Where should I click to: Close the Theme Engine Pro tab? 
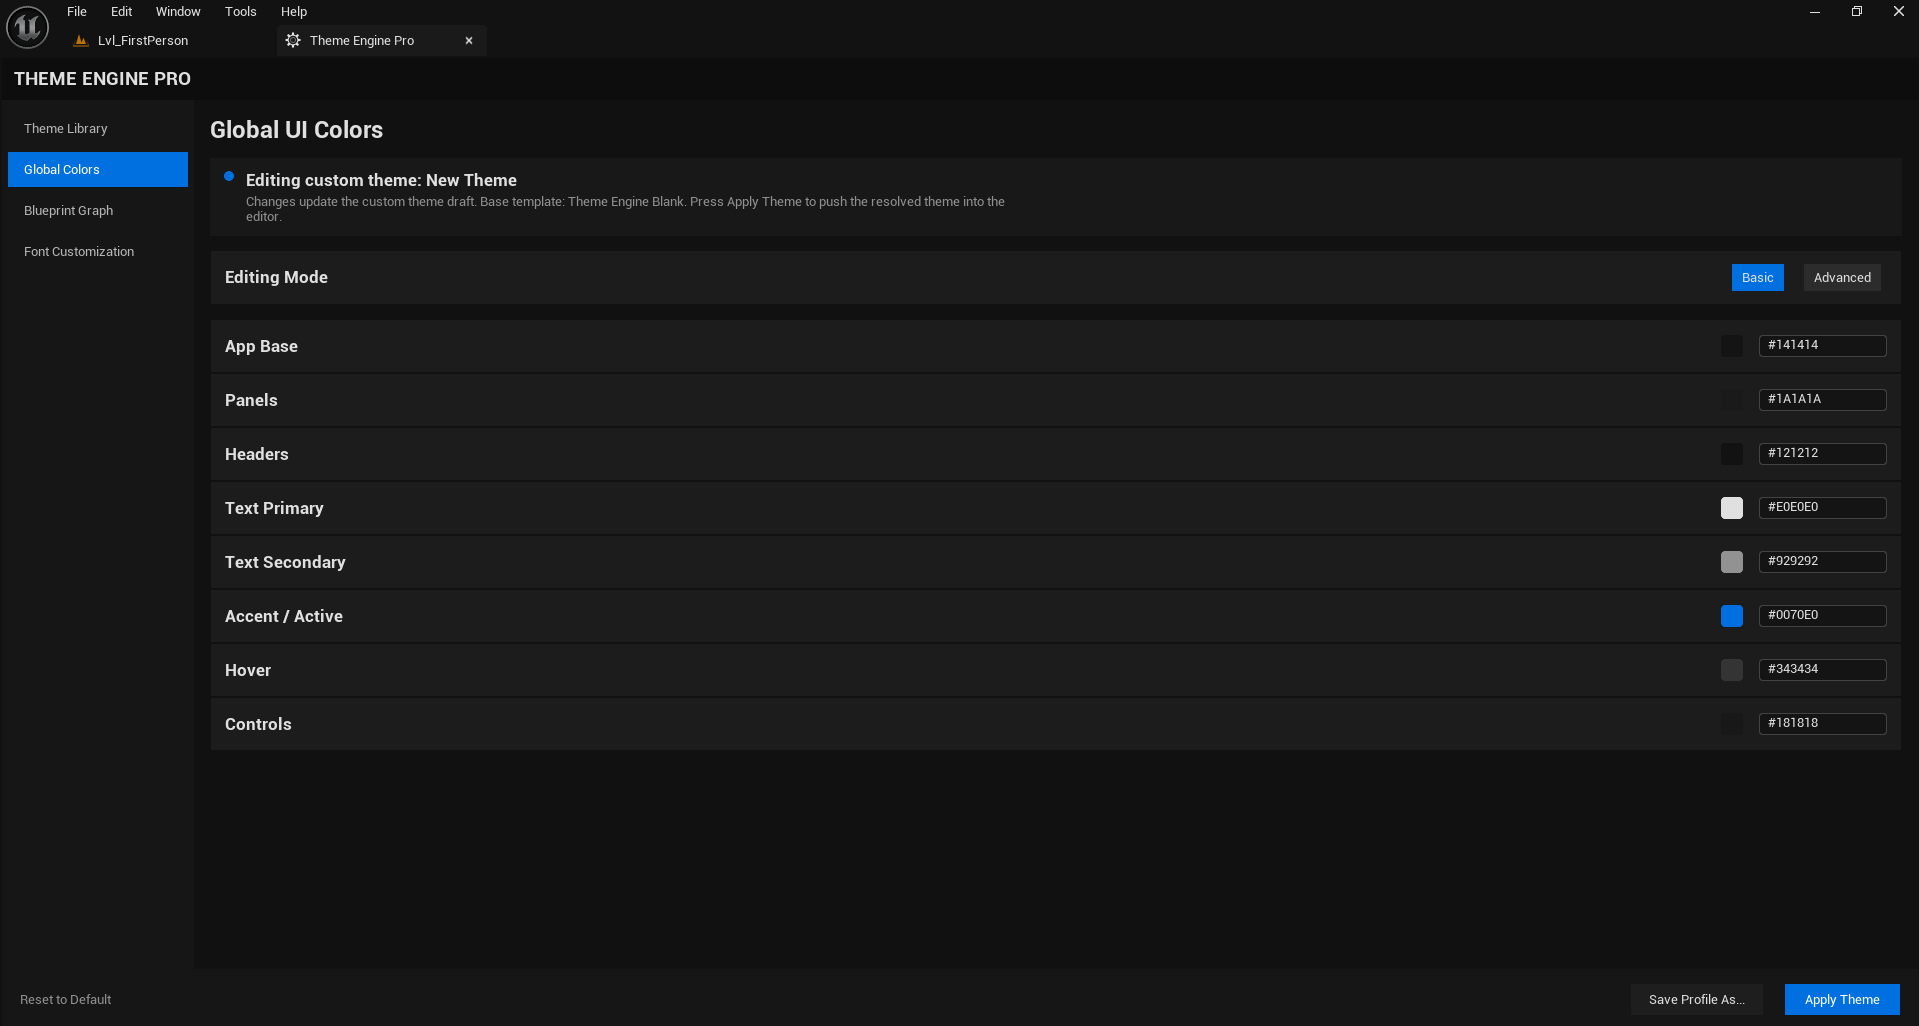click(x=469, y=41)
